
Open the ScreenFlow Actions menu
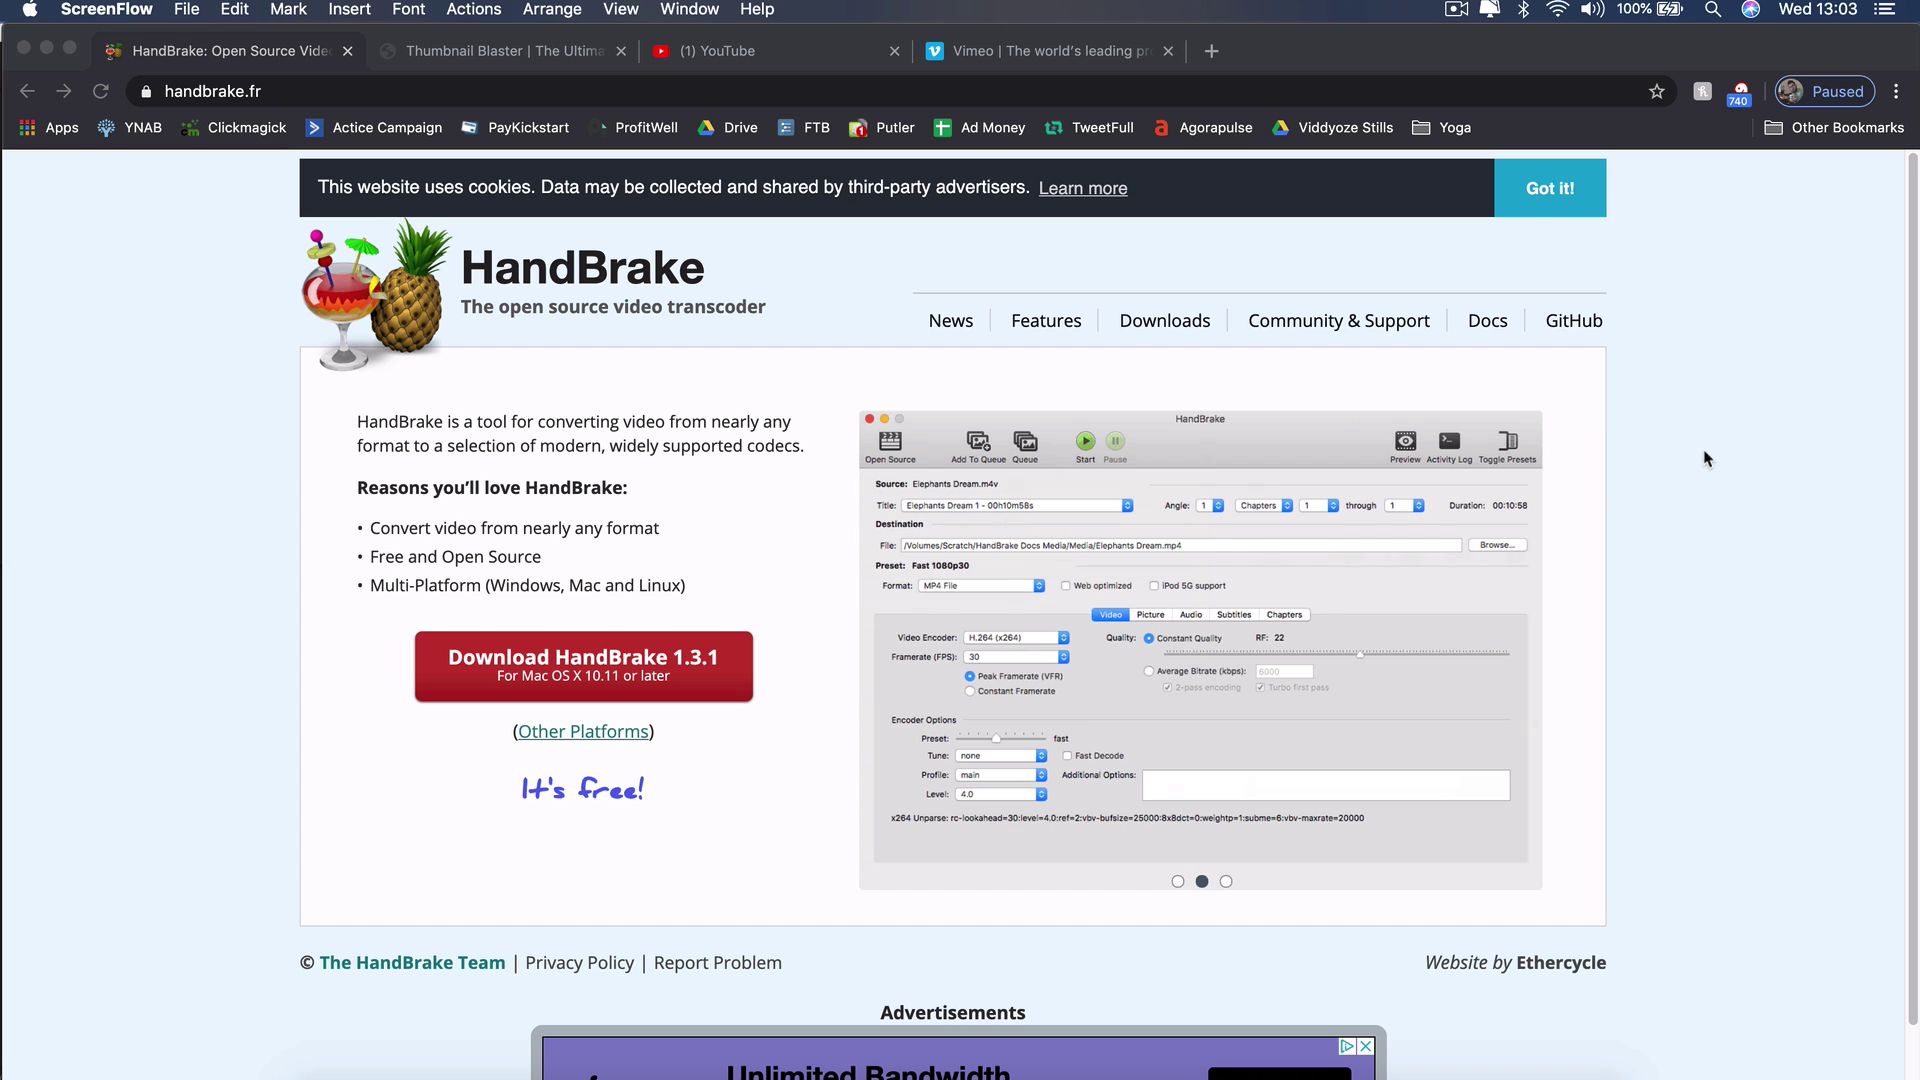point(473,9)
